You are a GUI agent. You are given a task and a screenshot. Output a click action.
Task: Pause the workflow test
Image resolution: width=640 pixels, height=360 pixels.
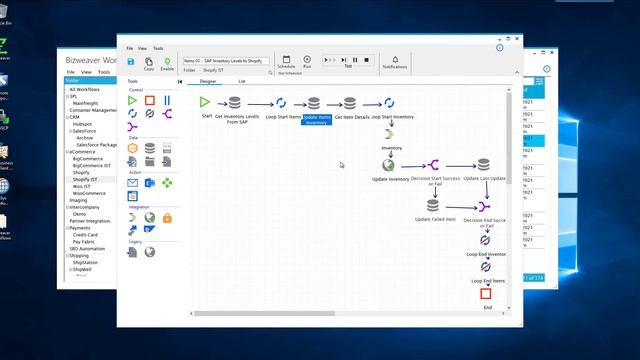[x=355, y=60]
